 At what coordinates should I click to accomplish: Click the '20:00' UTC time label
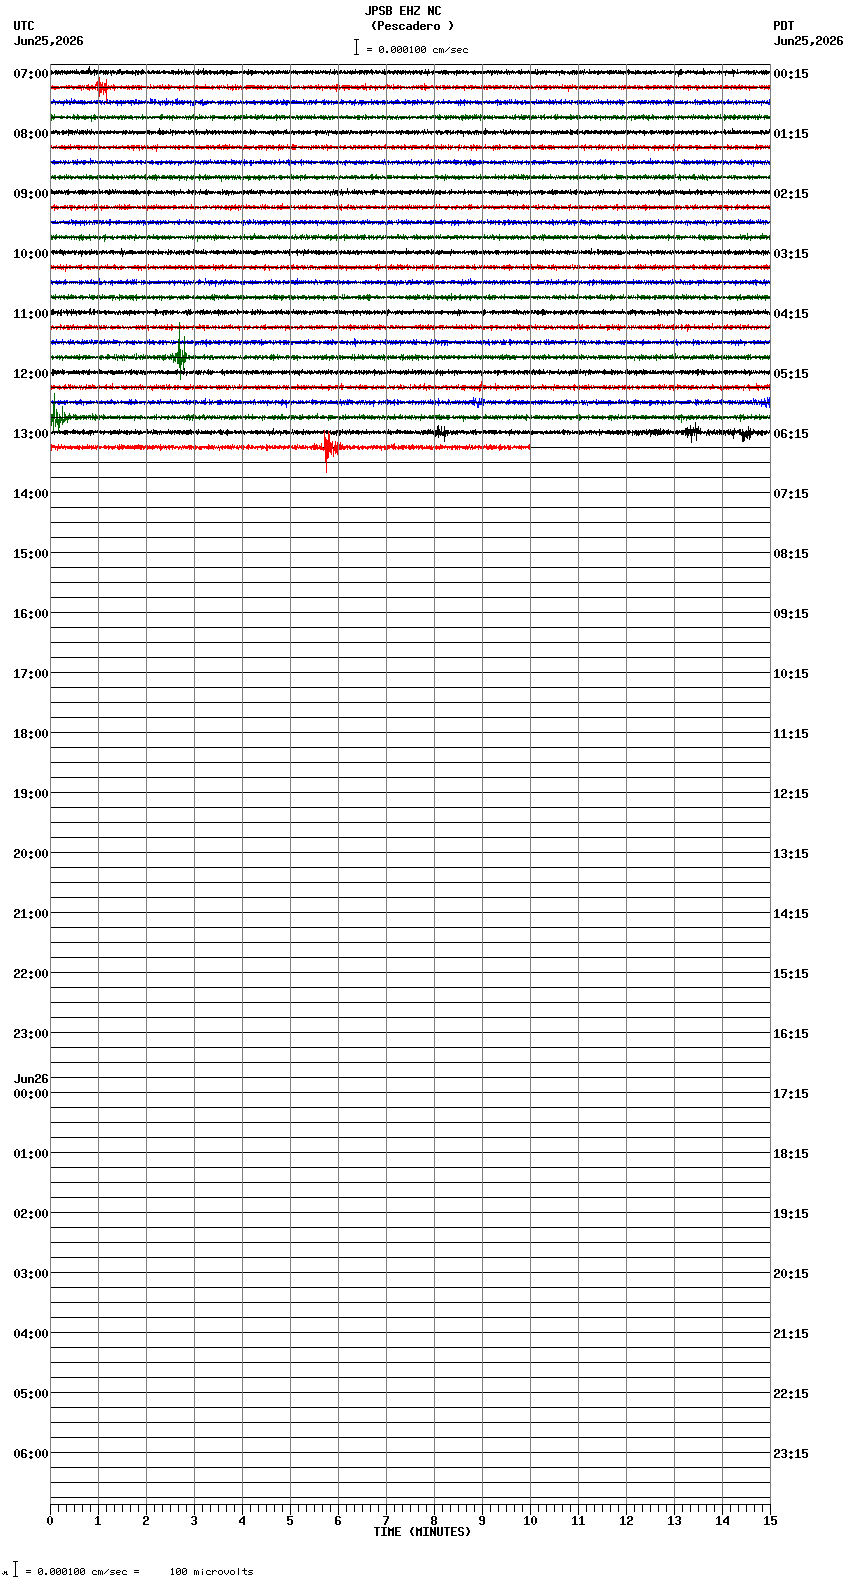click(31, 854)
